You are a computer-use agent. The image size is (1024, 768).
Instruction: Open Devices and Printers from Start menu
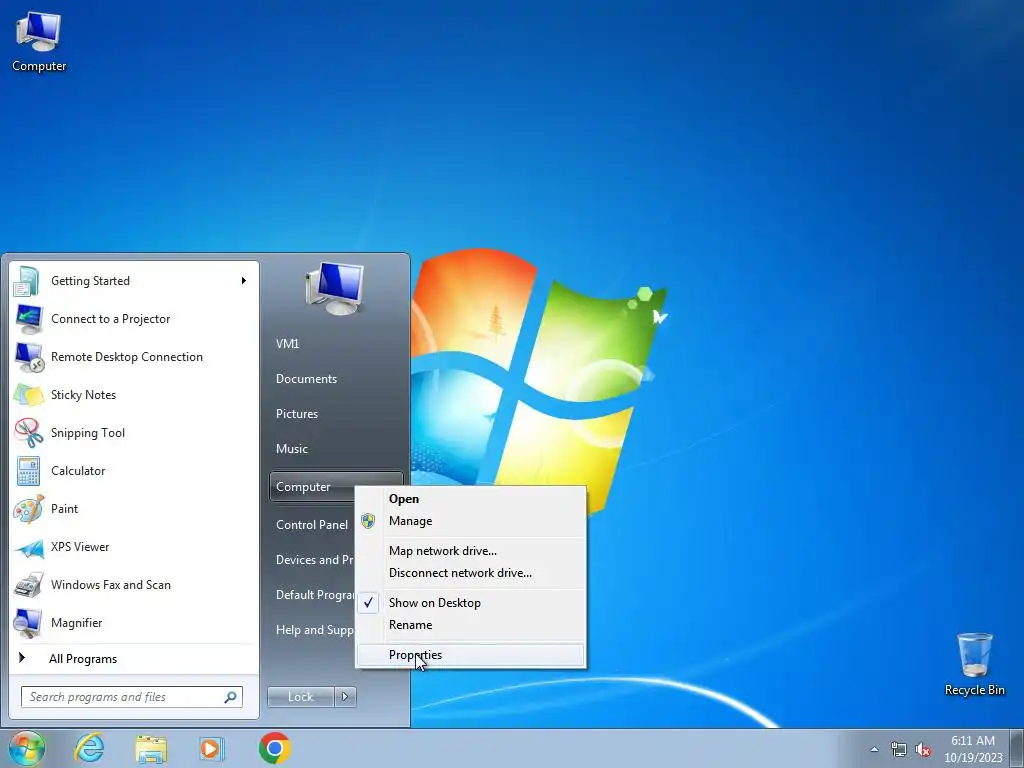[x=315, y=560]
